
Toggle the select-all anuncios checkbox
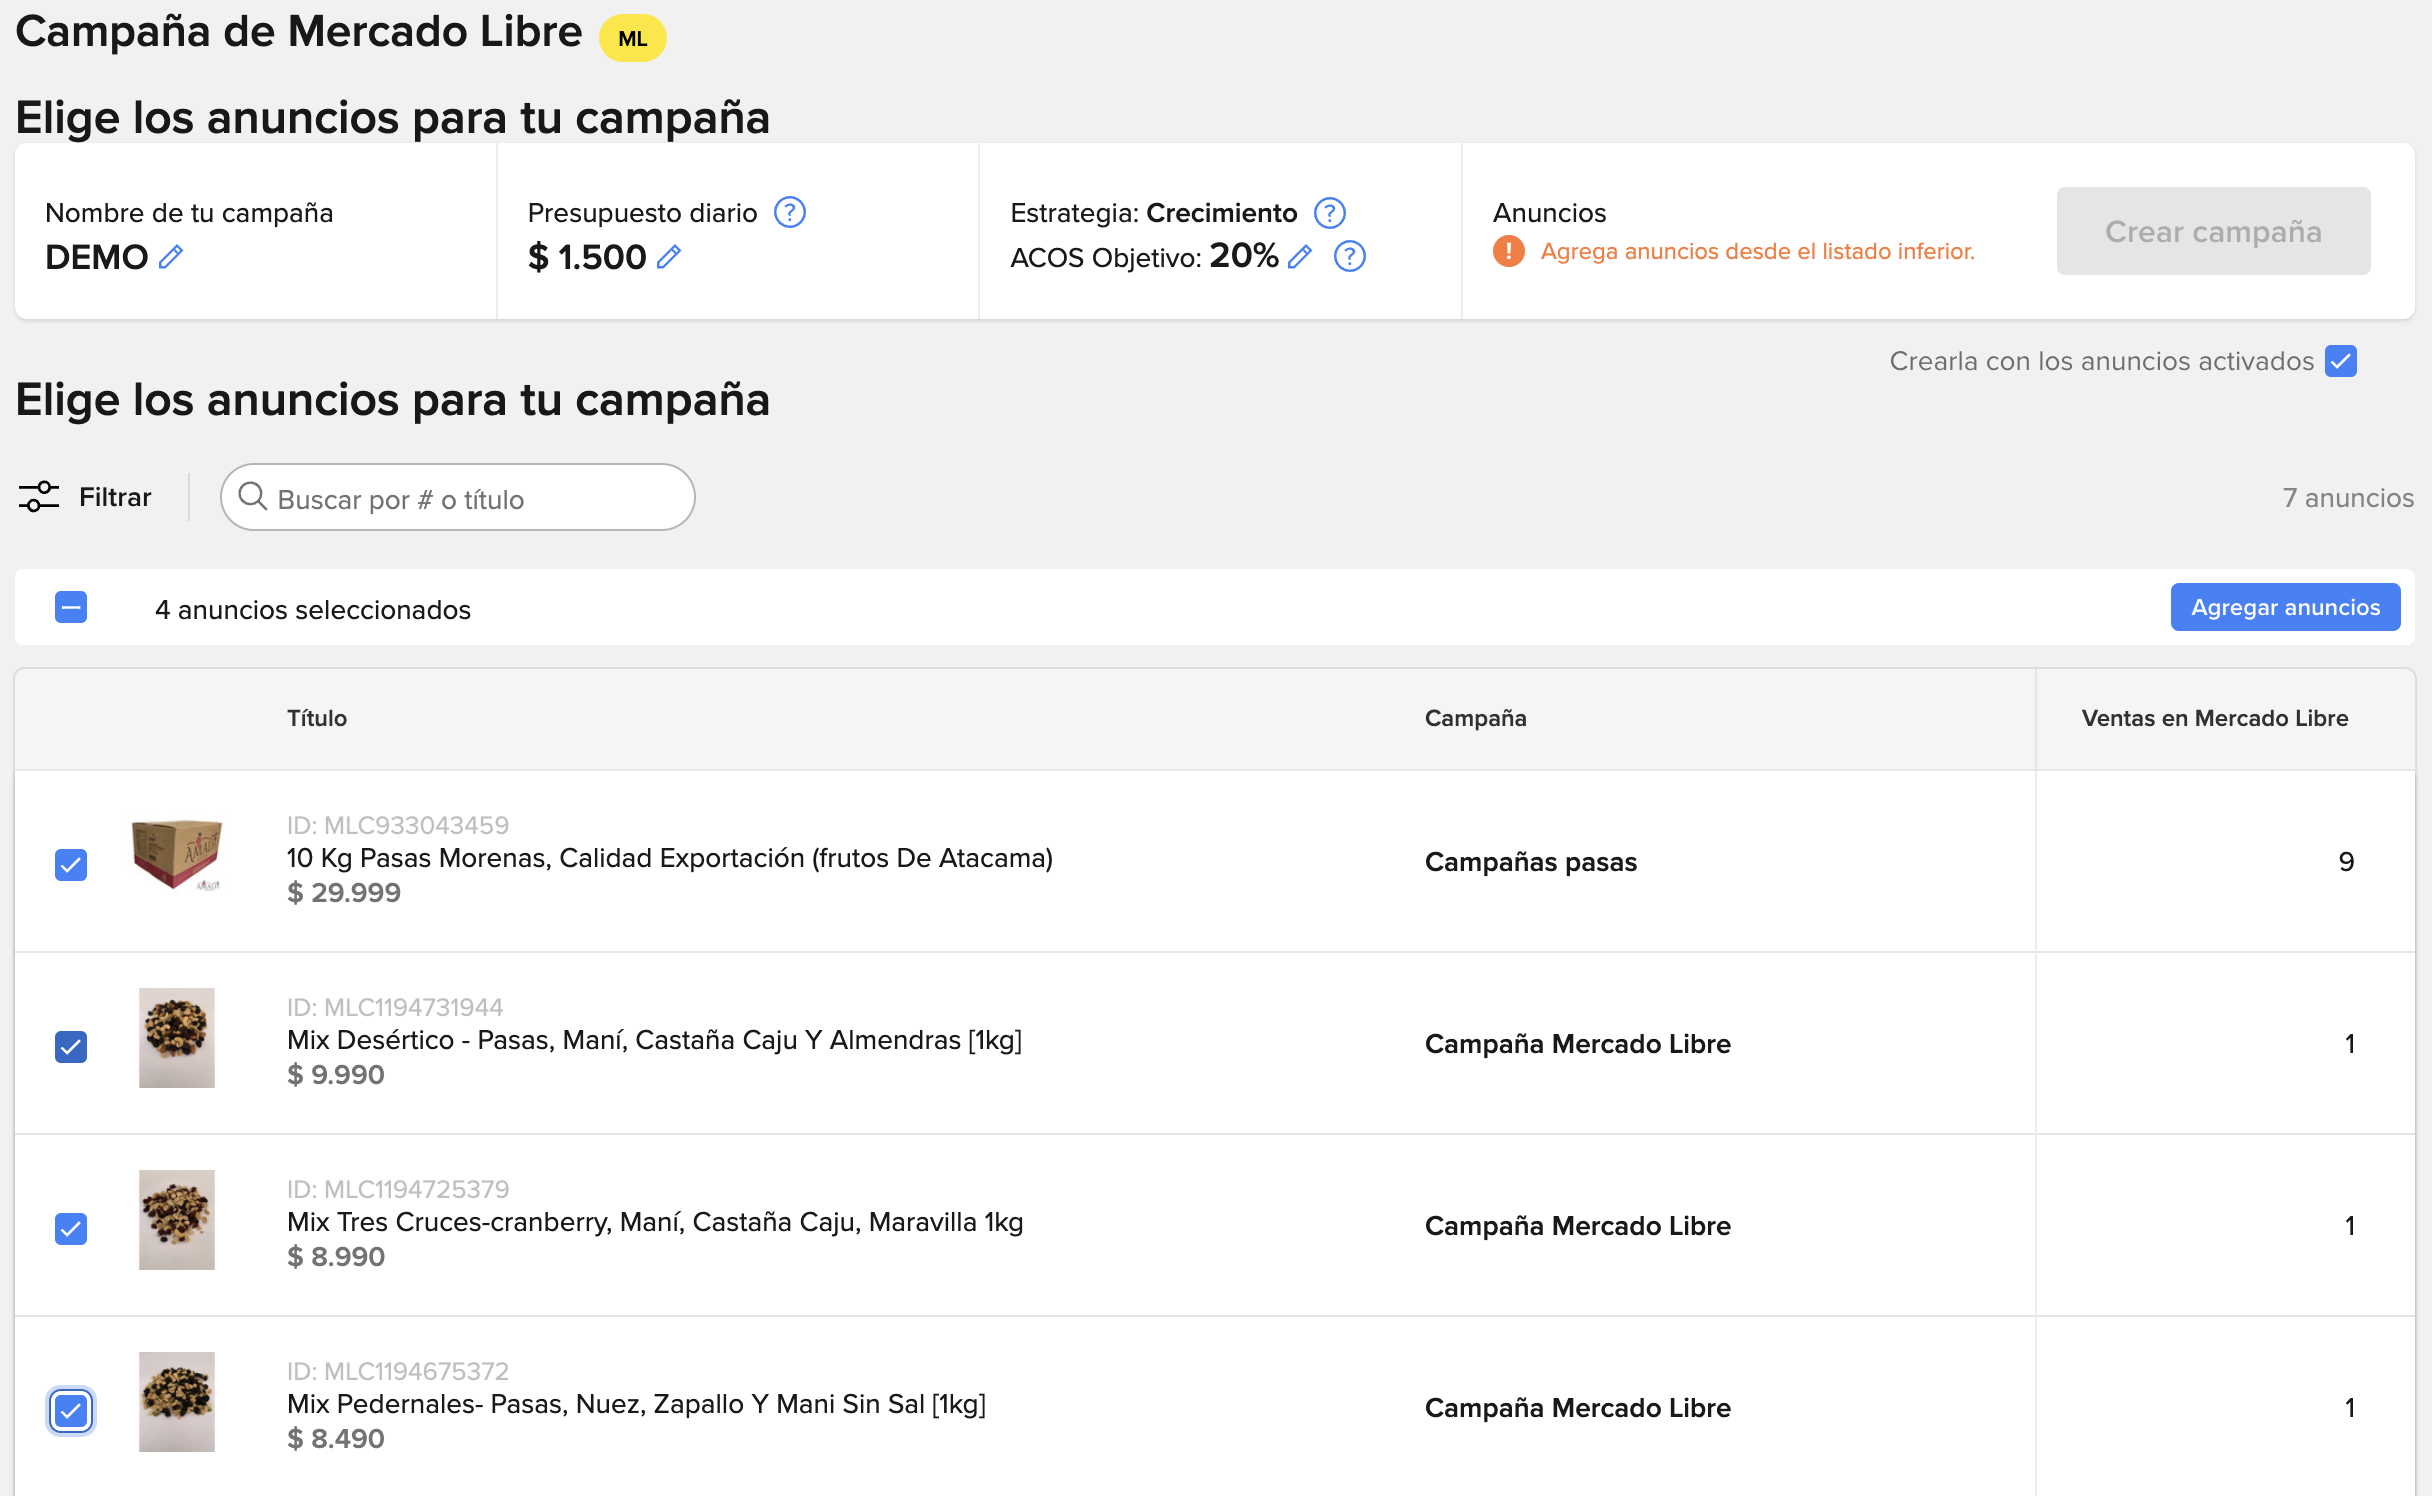point(71,607)
